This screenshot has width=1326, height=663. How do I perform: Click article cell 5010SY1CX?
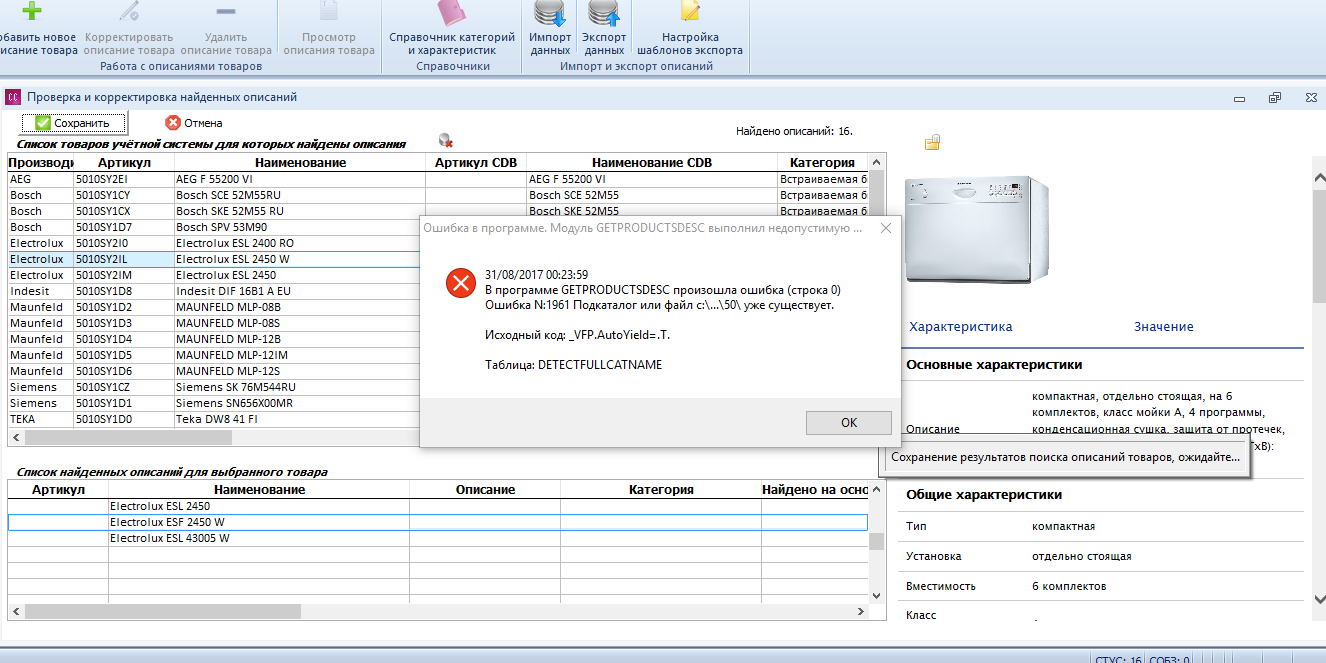point(124,211)
